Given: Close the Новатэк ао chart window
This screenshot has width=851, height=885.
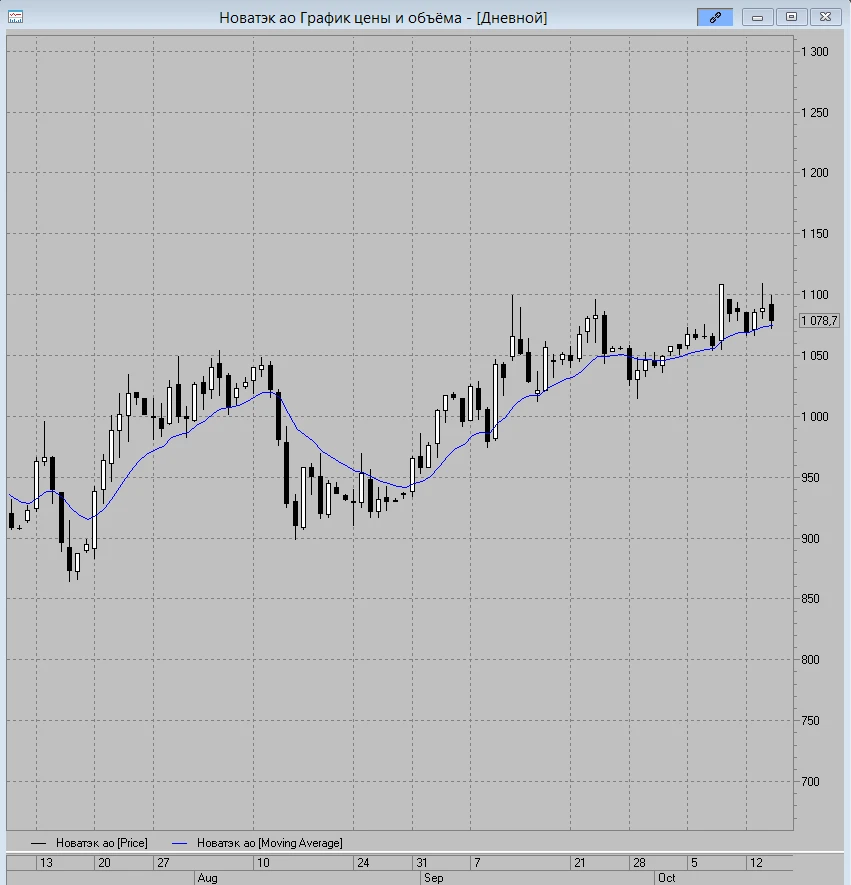Looking at the screenshot, I should tap(825, 17).
